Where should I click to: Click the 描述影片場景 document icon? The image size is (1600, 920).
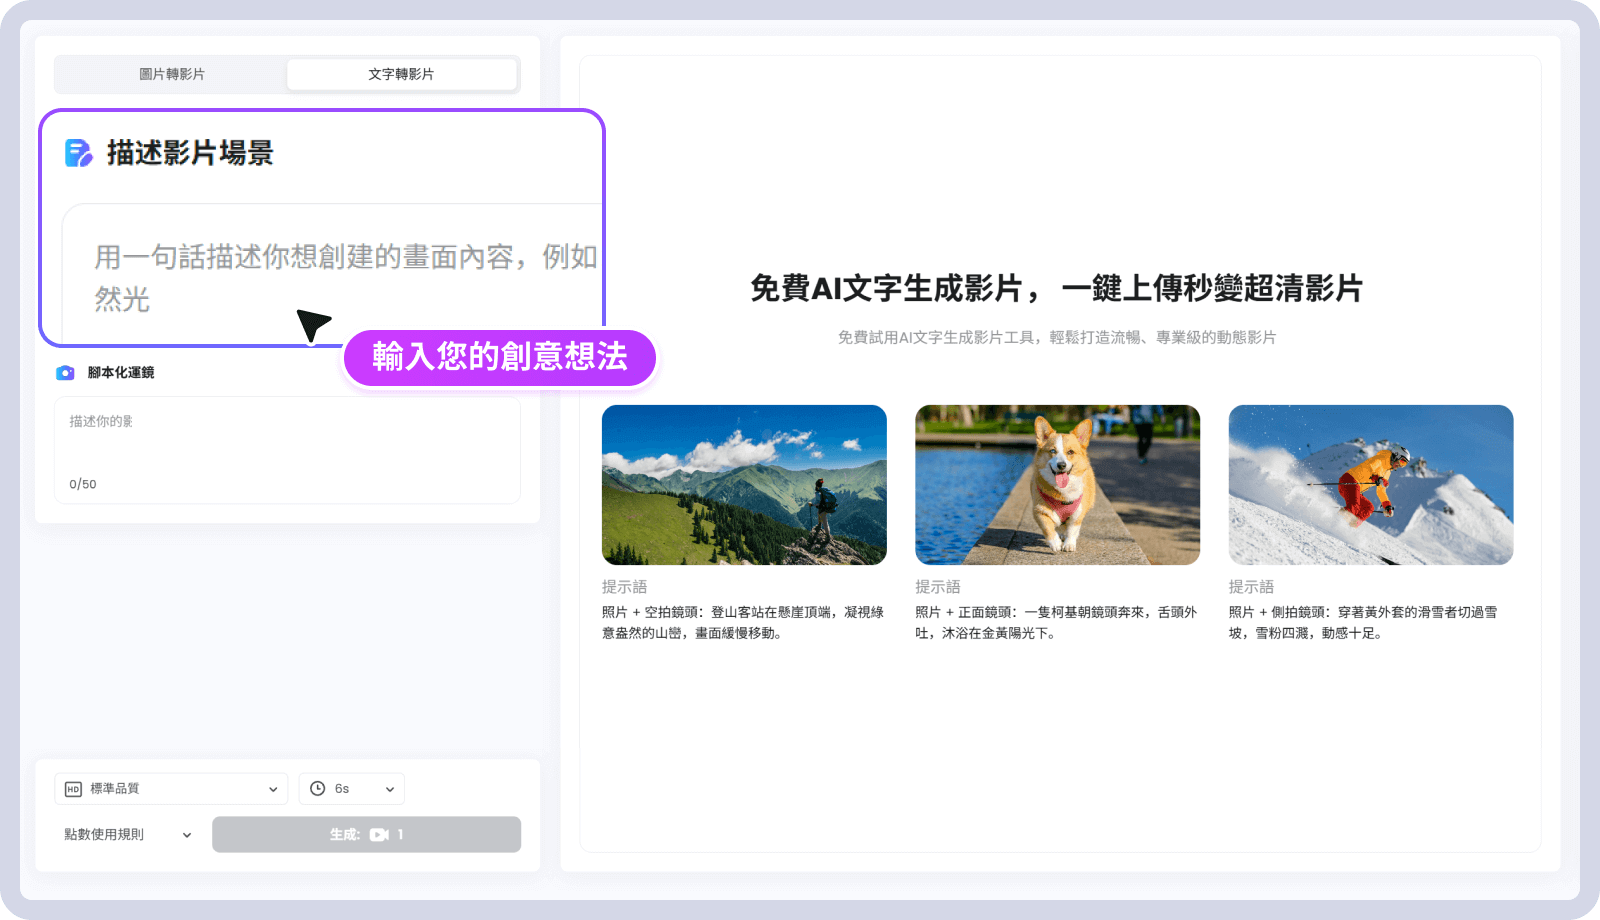coord(79,153)
